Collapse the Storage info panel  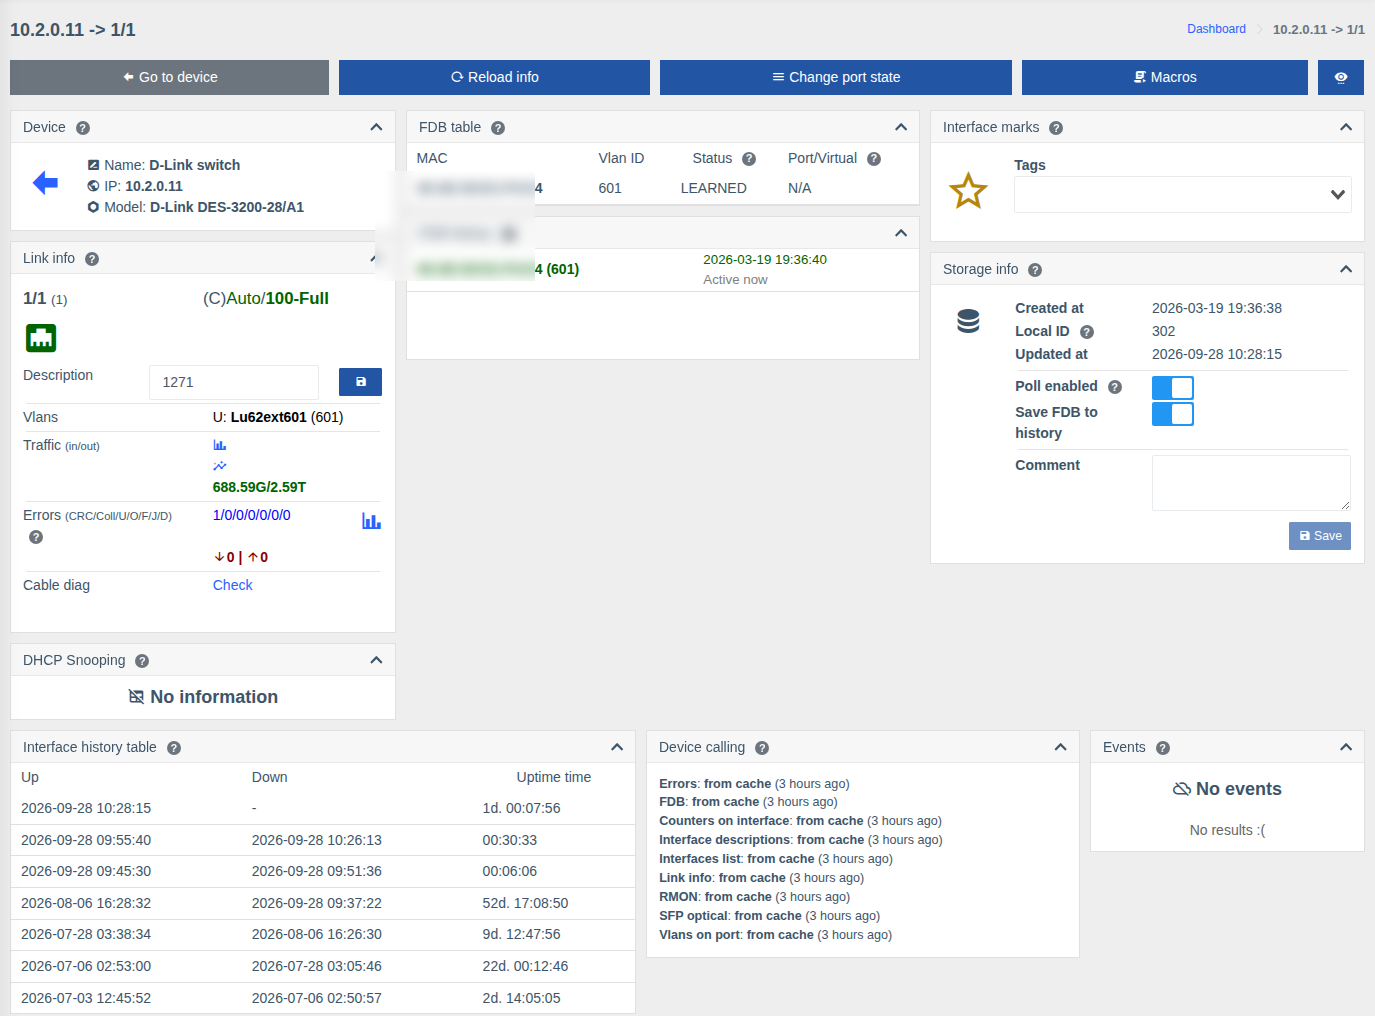tap(1346, 269)
